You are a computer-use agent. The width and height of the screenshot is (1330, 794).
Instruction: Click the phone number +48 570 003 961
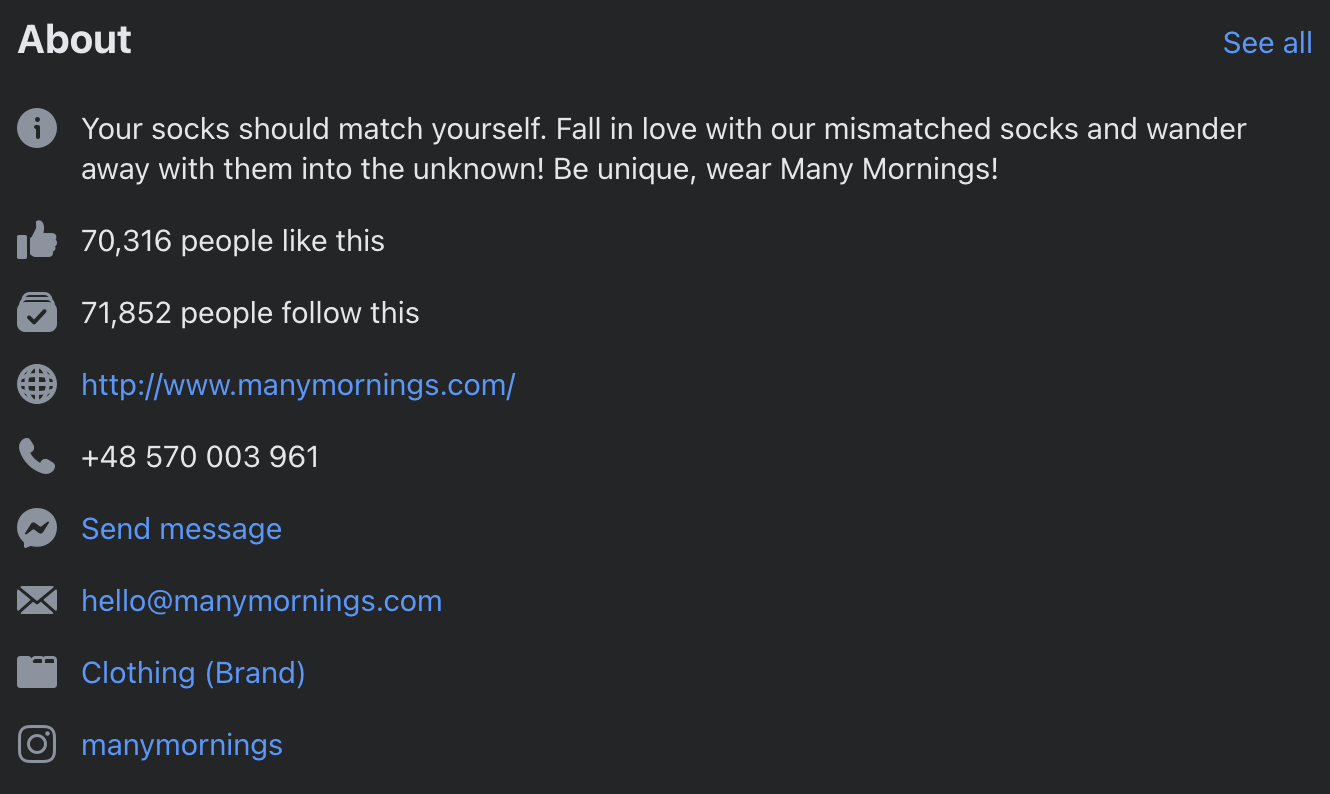[x=200, y=457]
